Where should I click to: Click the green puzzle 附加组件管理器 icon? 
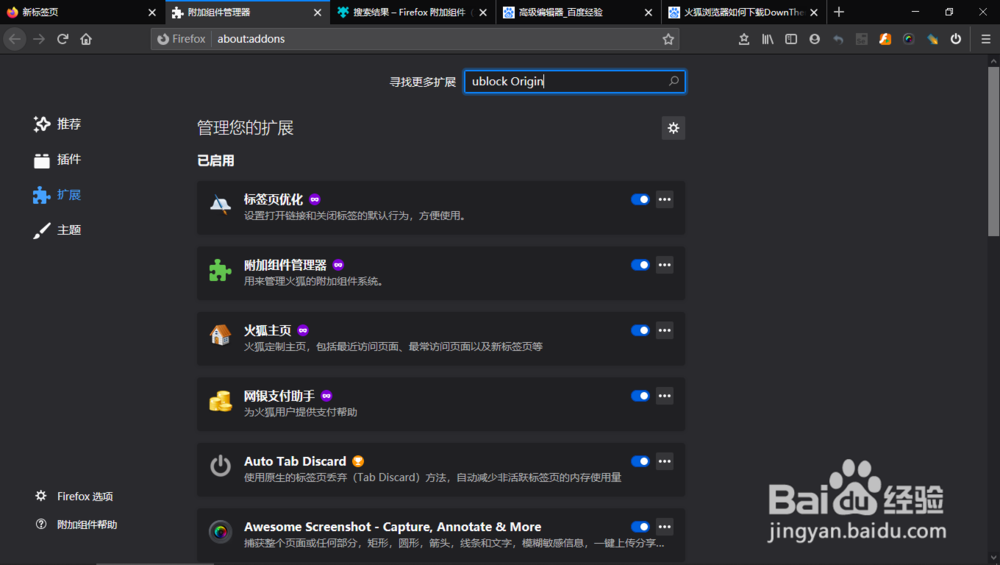220,270
